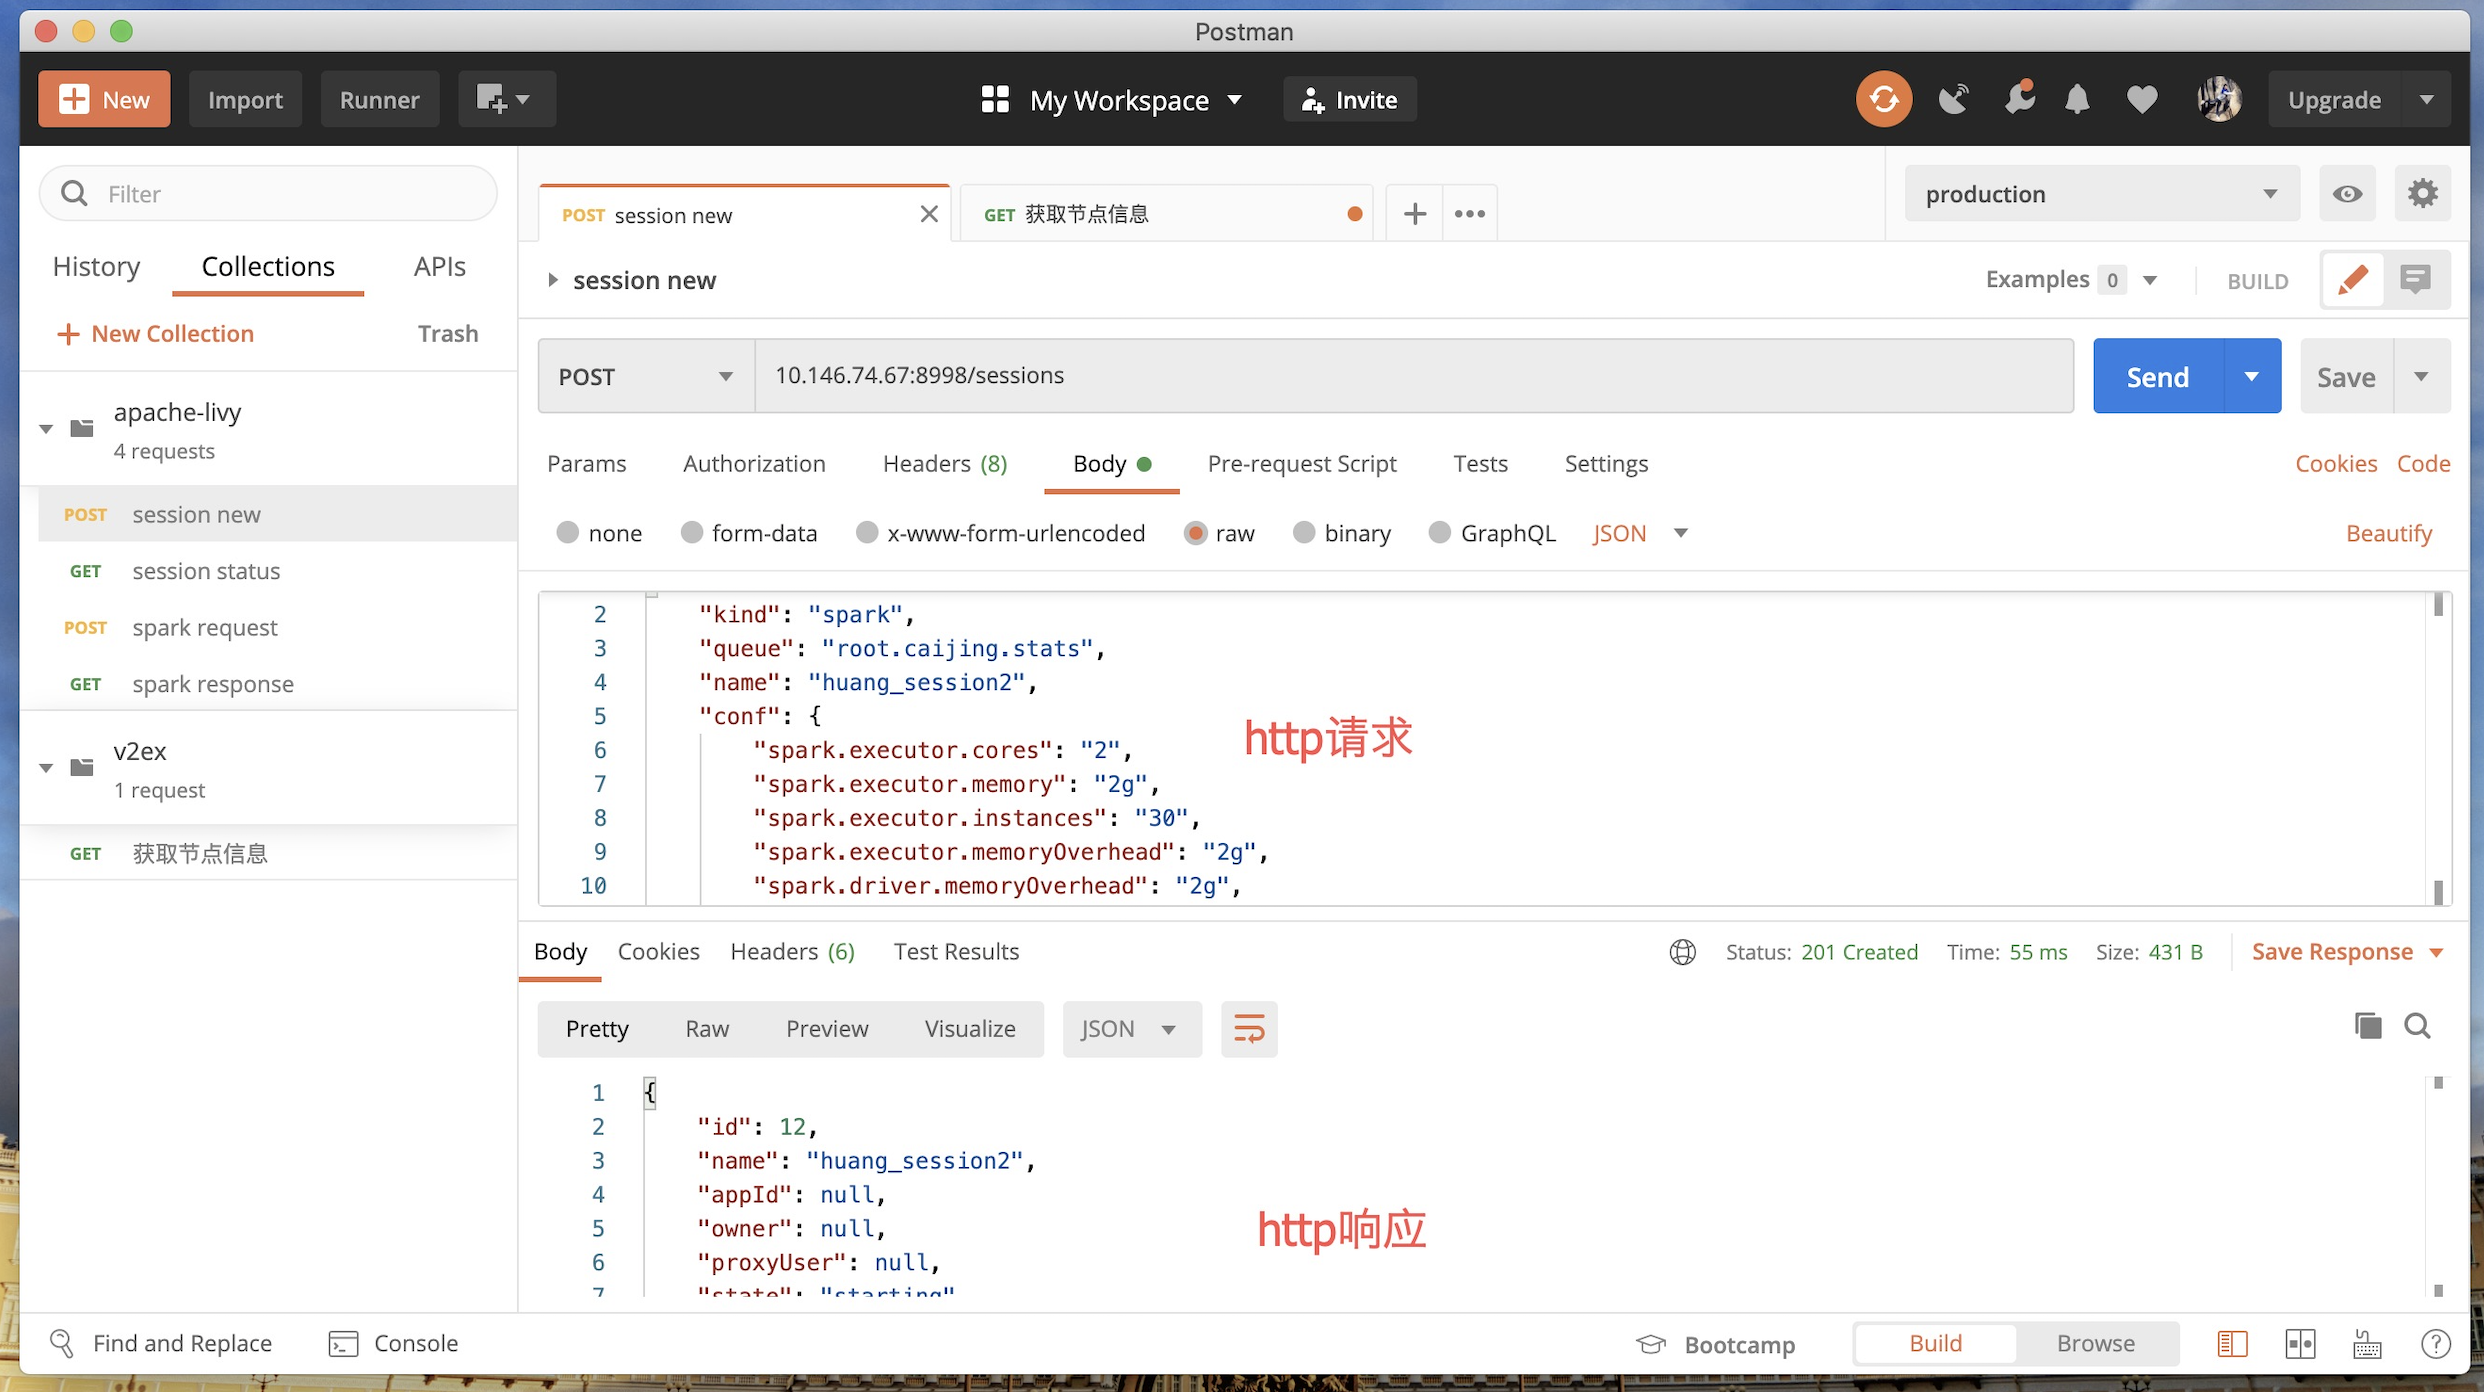This screenshot has height=1392, width=2484.
Task: Open the Save button arrow dropdown
Action: tap(2421, 376)
